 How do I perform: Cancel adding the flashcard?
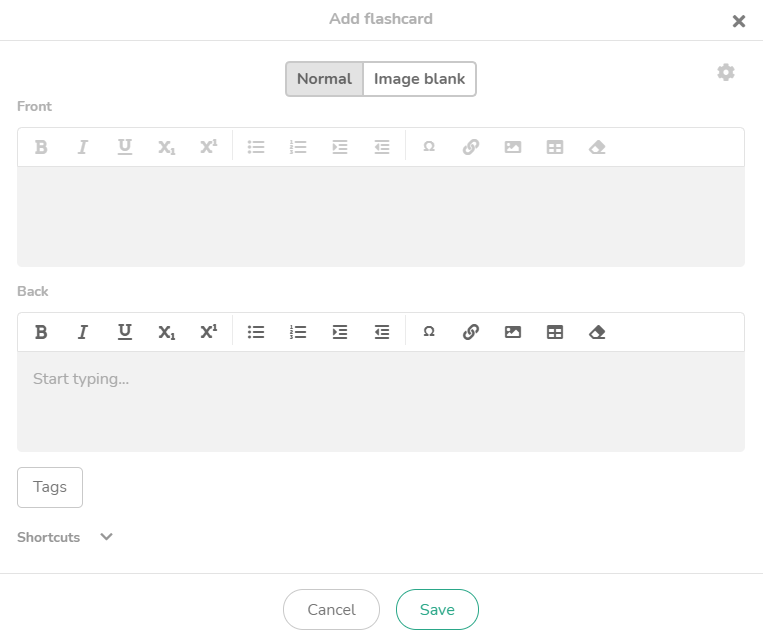coord(331,610)
